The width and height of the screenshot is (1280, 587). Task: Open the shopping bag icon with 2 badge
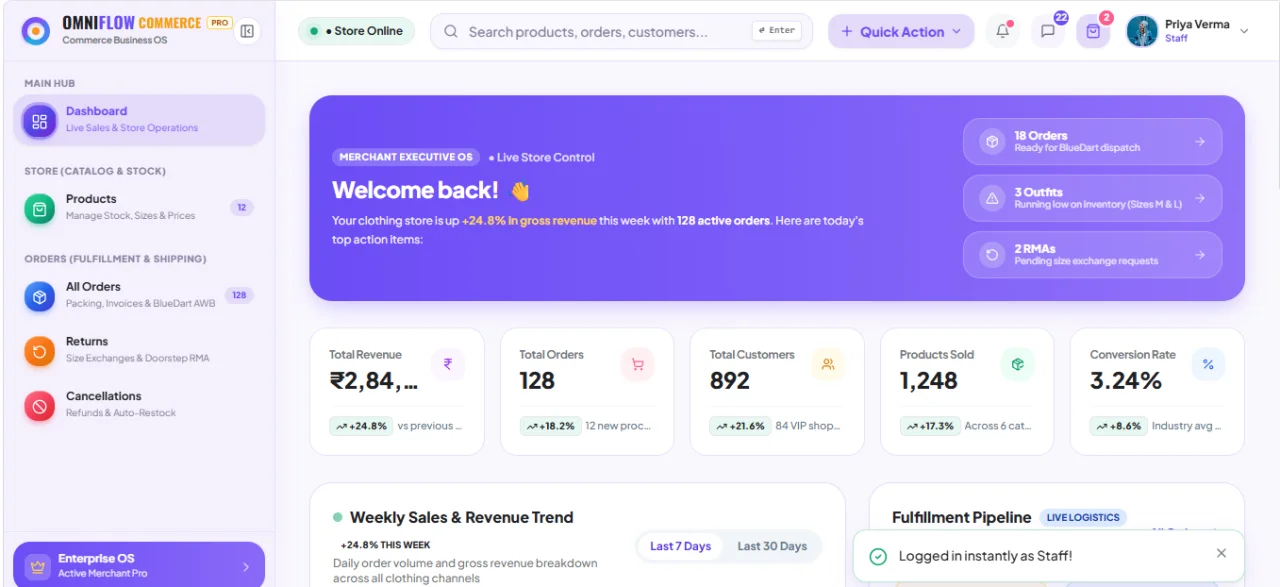click(1093, 31)
